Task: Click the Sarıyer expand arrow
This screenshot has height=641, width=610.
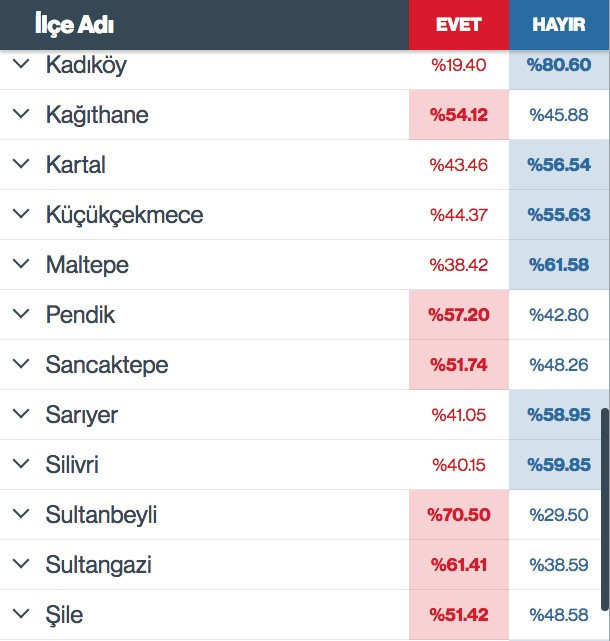Action: point(22,415)
